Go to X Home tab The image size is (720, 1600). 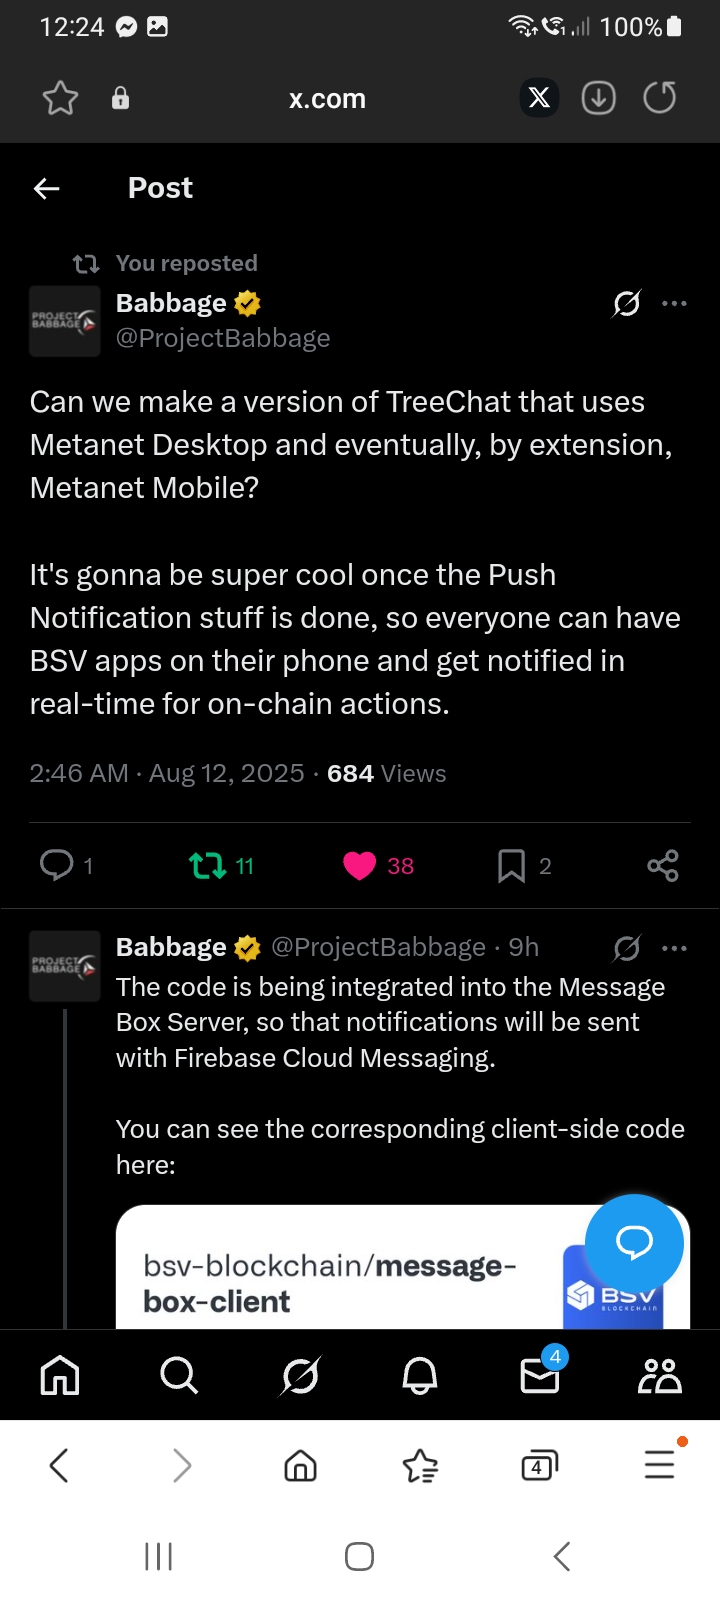click(x=60, y=1376)
